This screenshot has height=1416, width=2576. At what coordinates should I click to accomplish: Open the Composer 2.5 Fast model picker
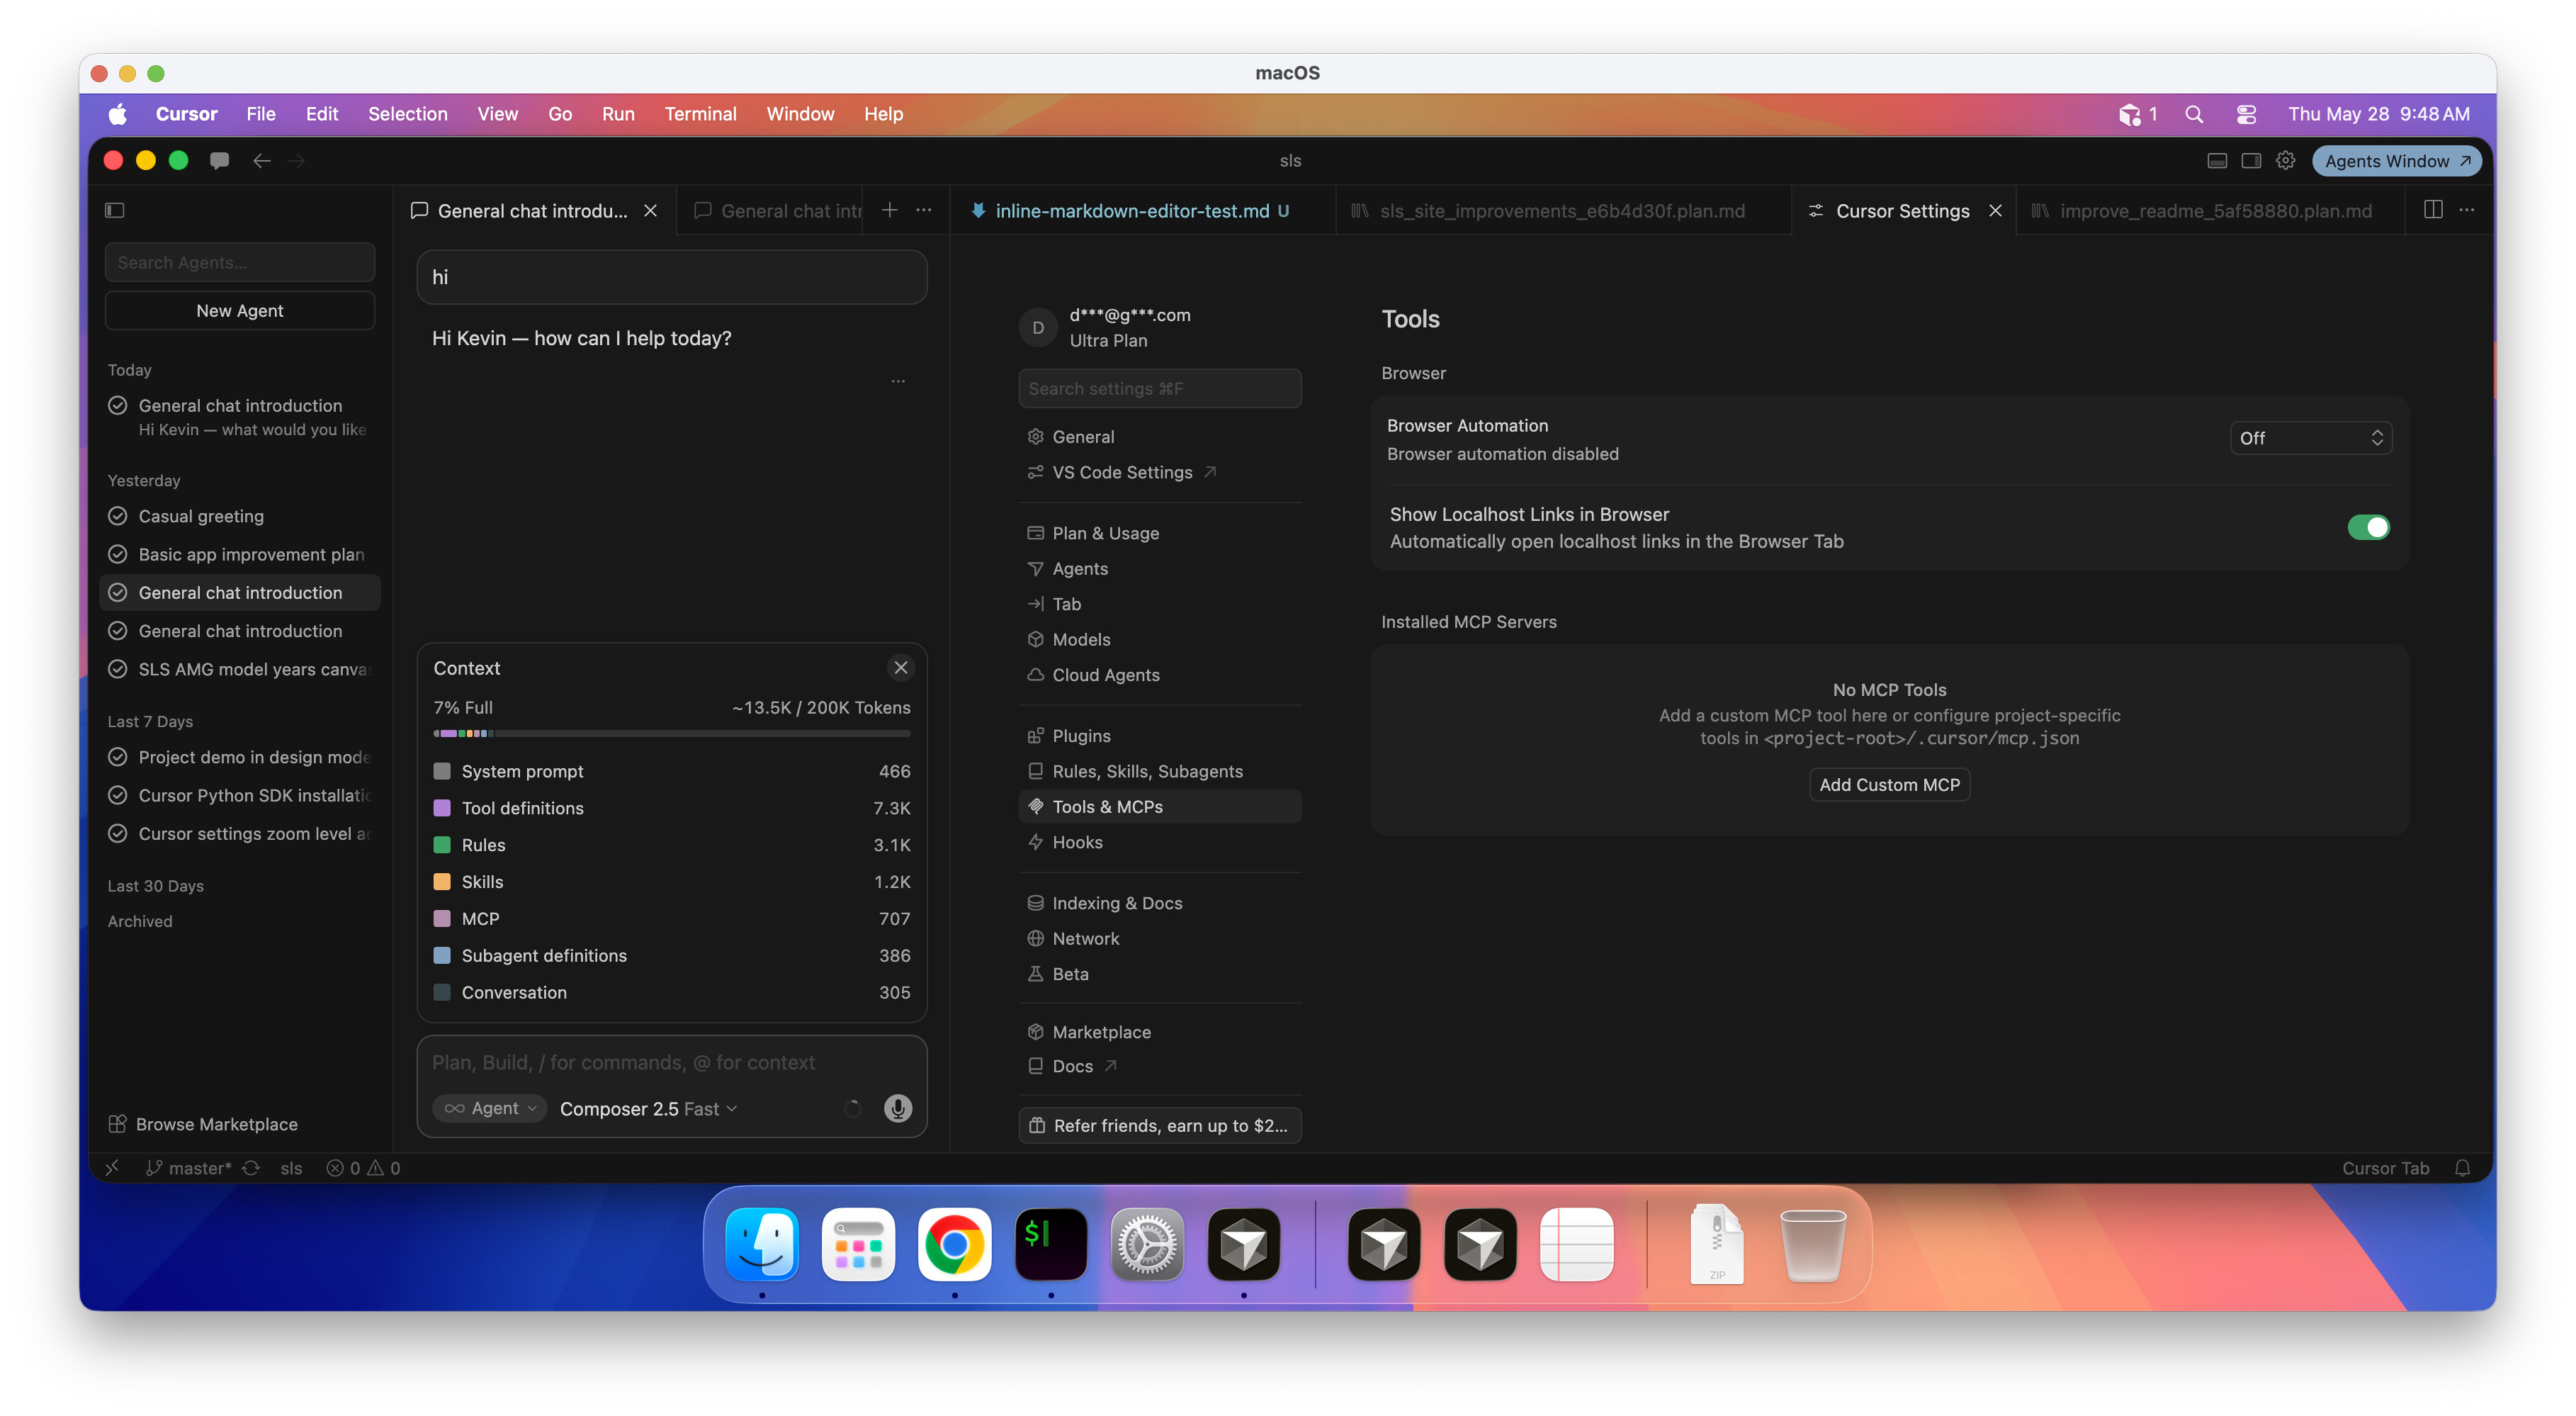648,1108
